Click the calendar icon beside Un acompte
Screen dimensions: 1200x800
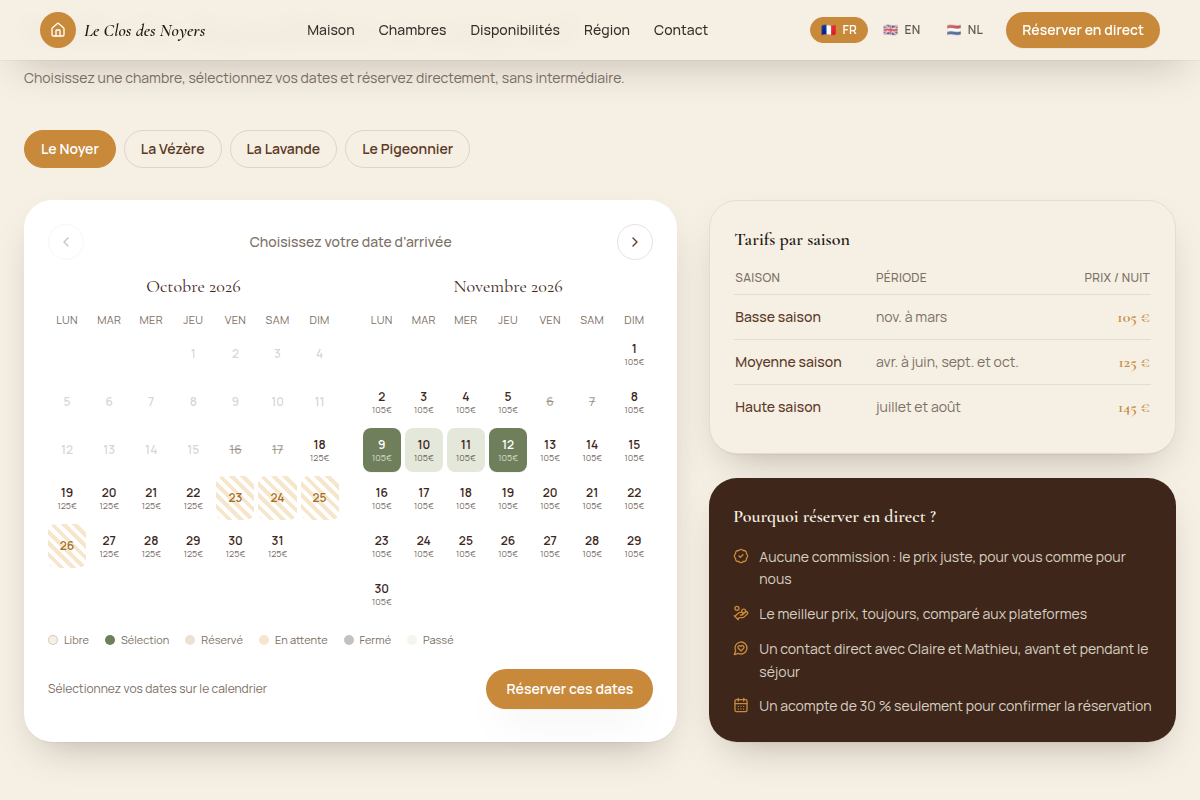pyautogui.click(x=741, y=706)
